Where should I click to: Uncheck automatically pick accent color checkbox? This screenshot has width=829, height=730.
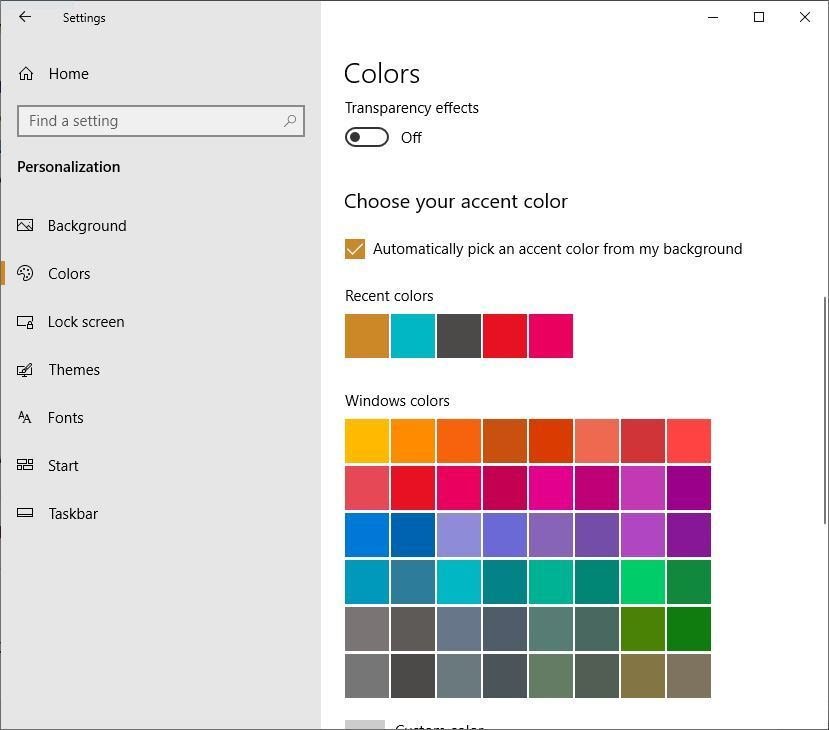pos(355,249)
